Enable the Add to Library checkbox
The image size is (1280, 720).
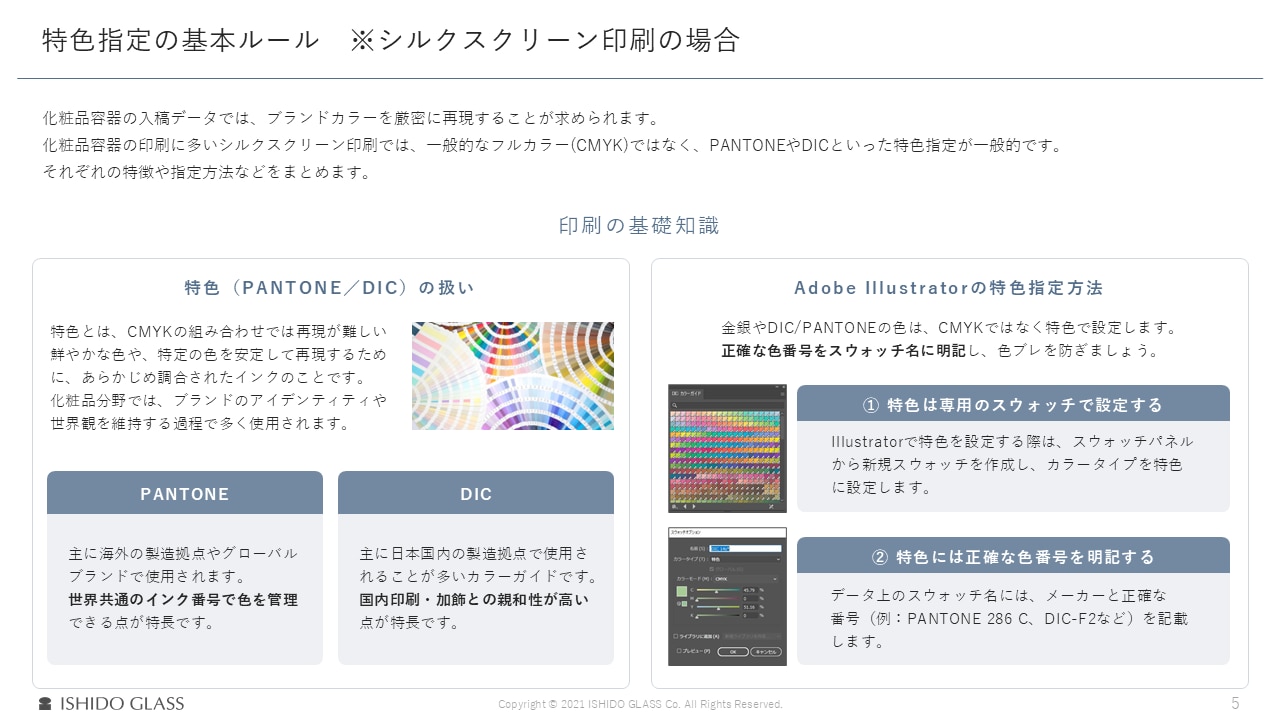678,636
